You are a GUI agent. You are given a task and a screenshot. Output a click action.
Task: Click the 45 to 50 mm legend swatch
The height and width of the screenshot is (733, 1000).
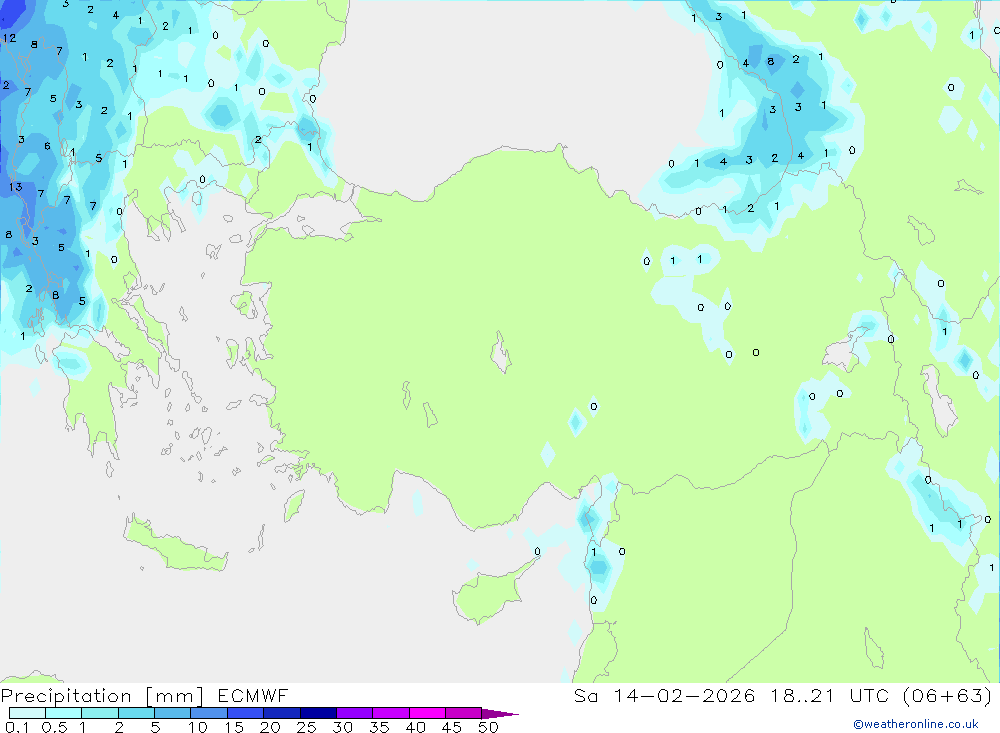click(464, 713)
